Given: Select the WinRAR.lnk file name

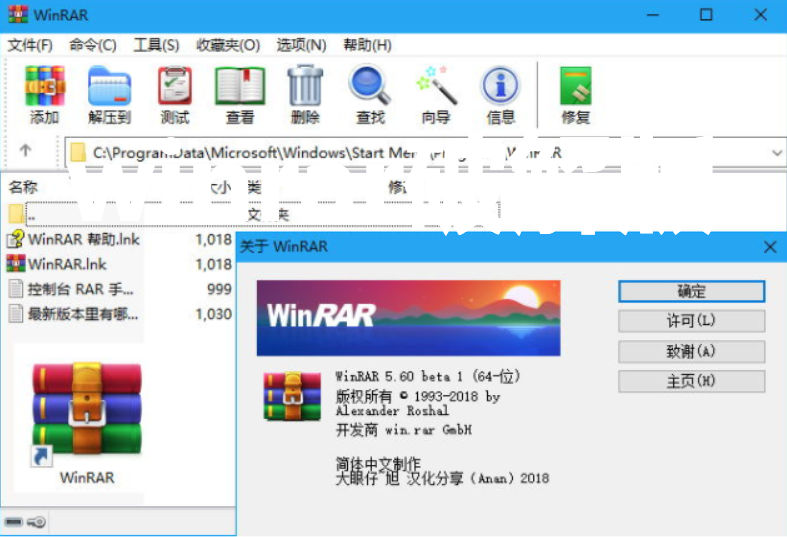Looking at the screenshot, I should [x=67, y=264].
